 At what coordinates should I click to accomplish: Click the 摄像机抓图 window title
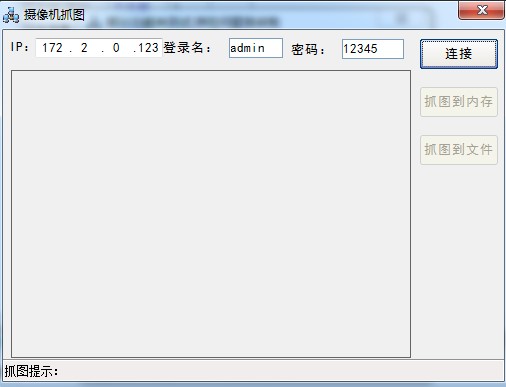pyautogui.click(x=54, y=15)
